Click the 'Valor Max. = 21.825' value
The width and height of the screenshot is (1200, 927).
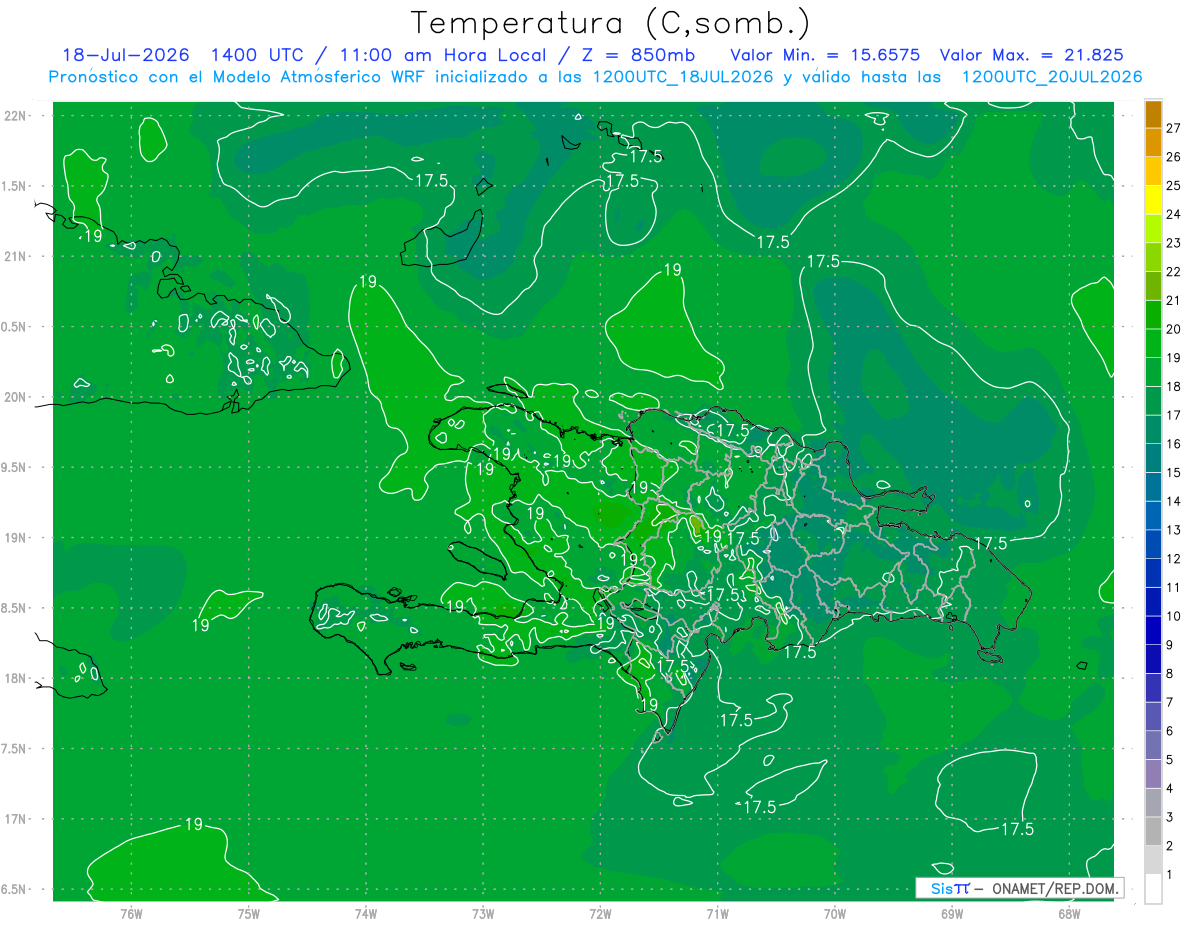[1031, 55]
